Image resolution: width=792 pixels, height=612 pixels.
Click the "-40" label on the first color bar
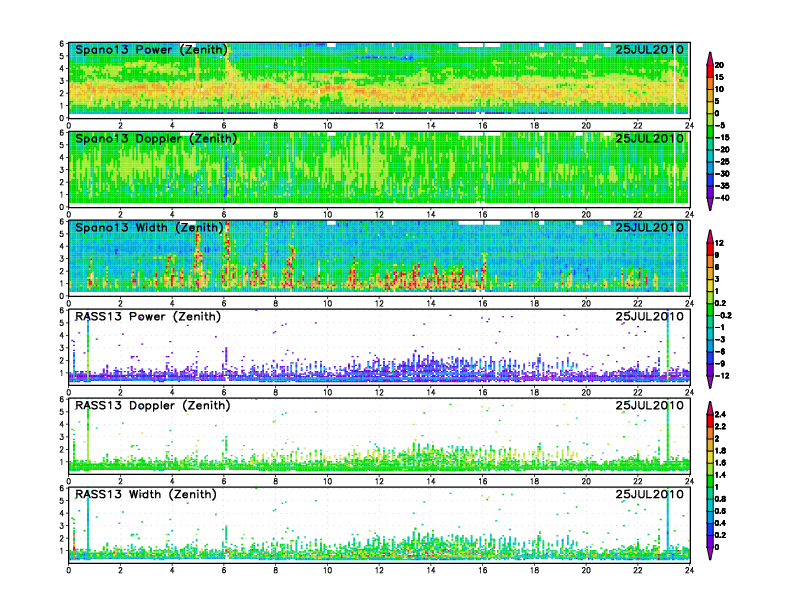pos(722,198)
